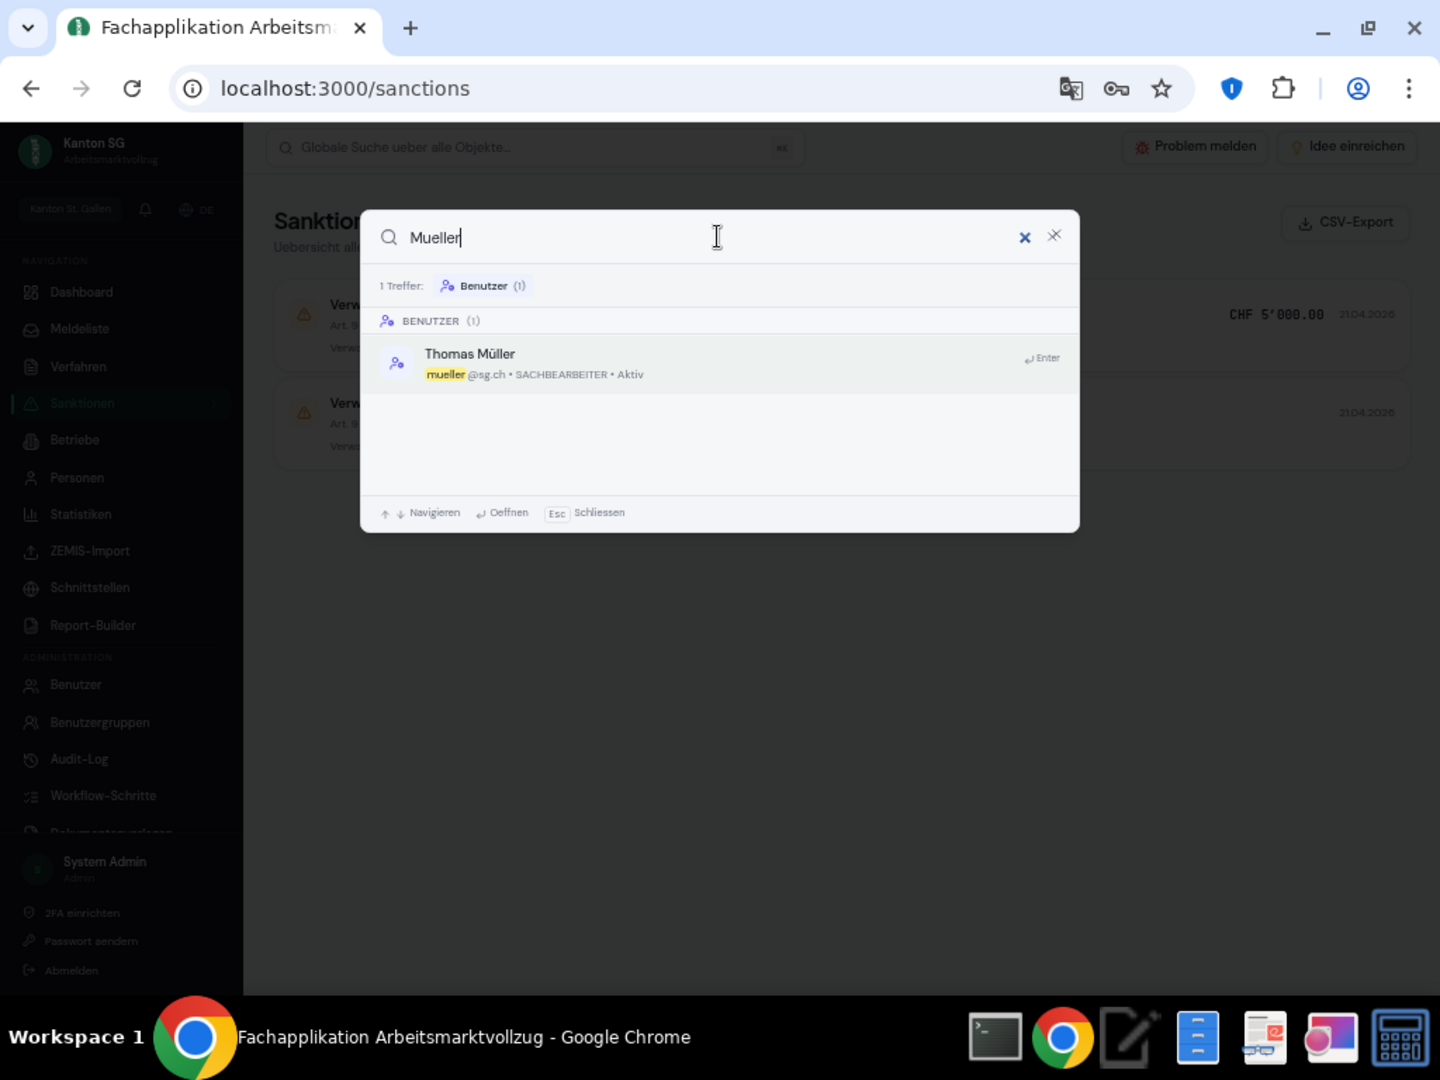Click the Idee einreichen button
The image size is (1440, 1080).
pyautogui.click(x=1347, y=147)
